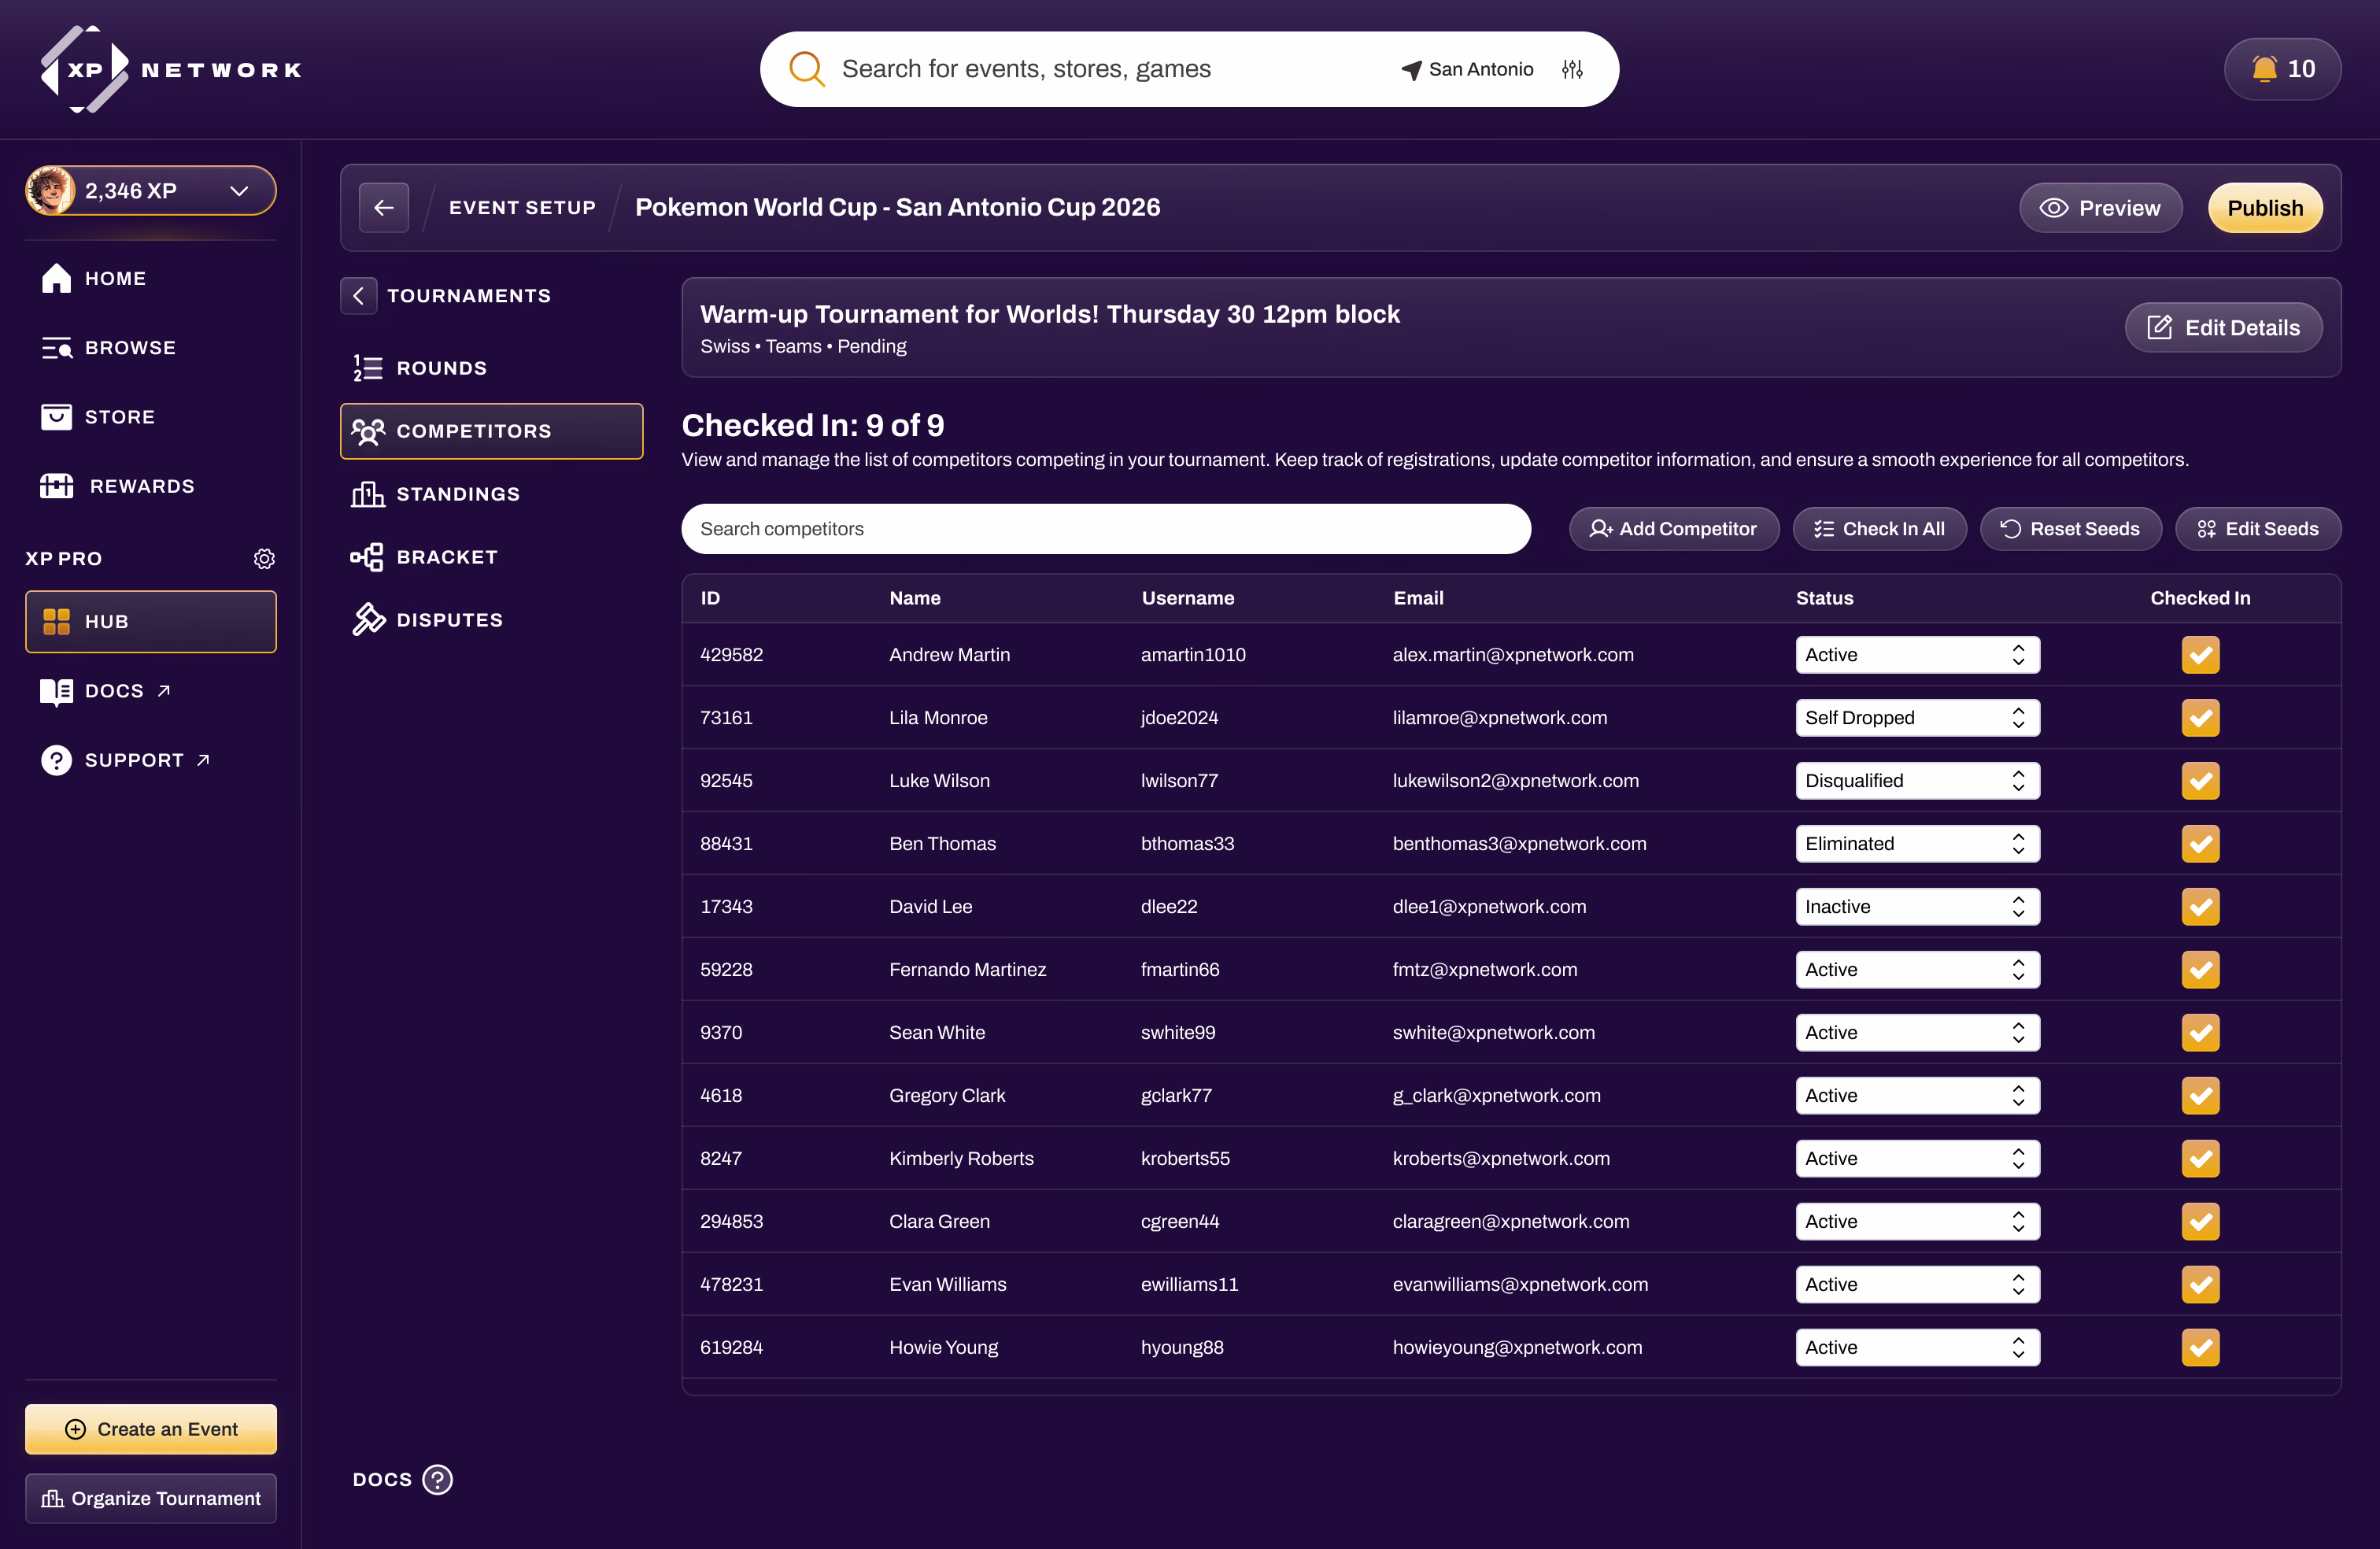Click the search magnifier icon
The height and width of the screenshot is (1549, 2380).
(806, 69)
